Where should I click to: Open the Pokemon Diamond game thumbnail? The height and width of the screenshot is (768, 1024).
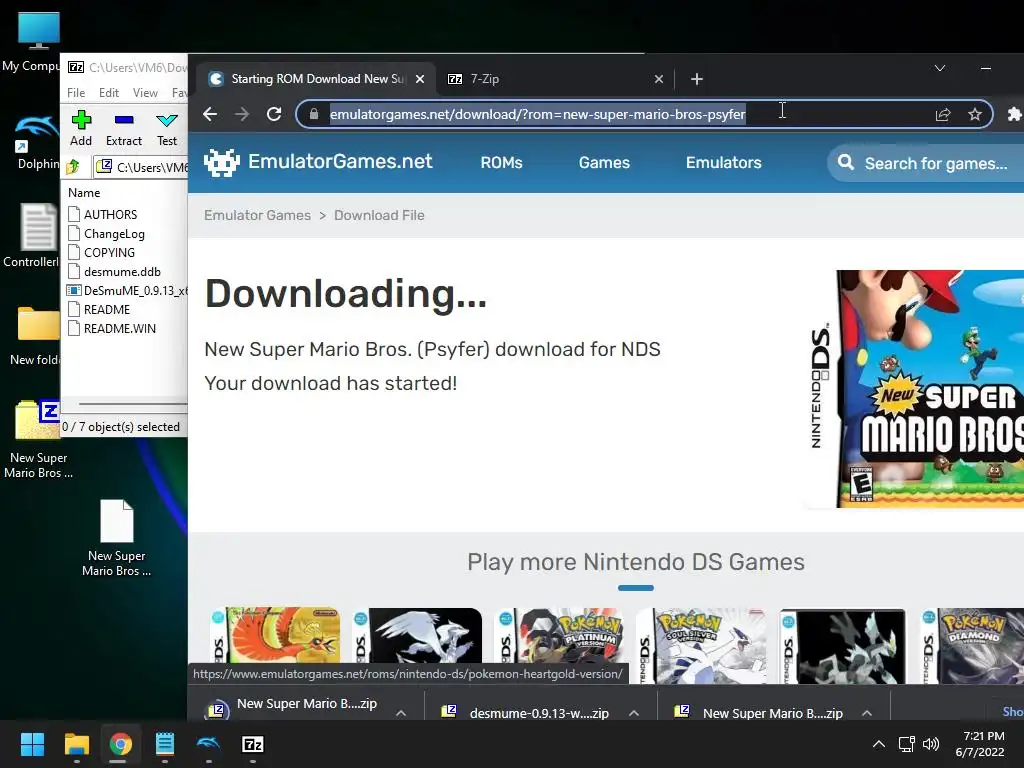[x=972, y=646]
